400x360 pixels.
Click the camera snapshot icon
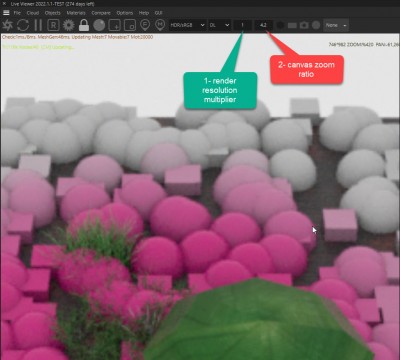304,25
